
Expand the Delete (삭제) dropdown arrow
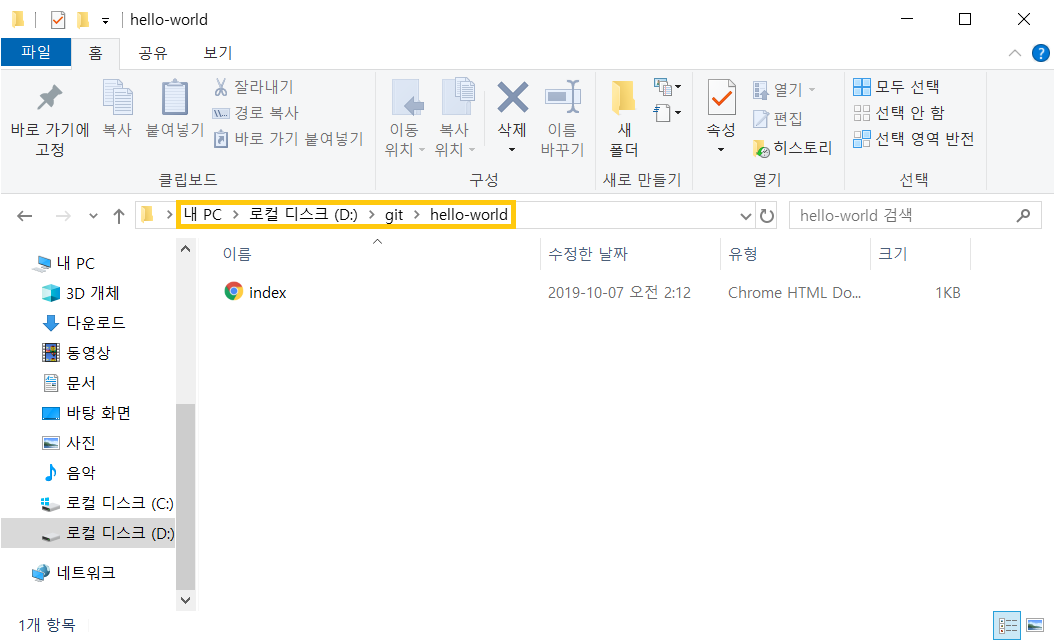(x=512, y=149)
